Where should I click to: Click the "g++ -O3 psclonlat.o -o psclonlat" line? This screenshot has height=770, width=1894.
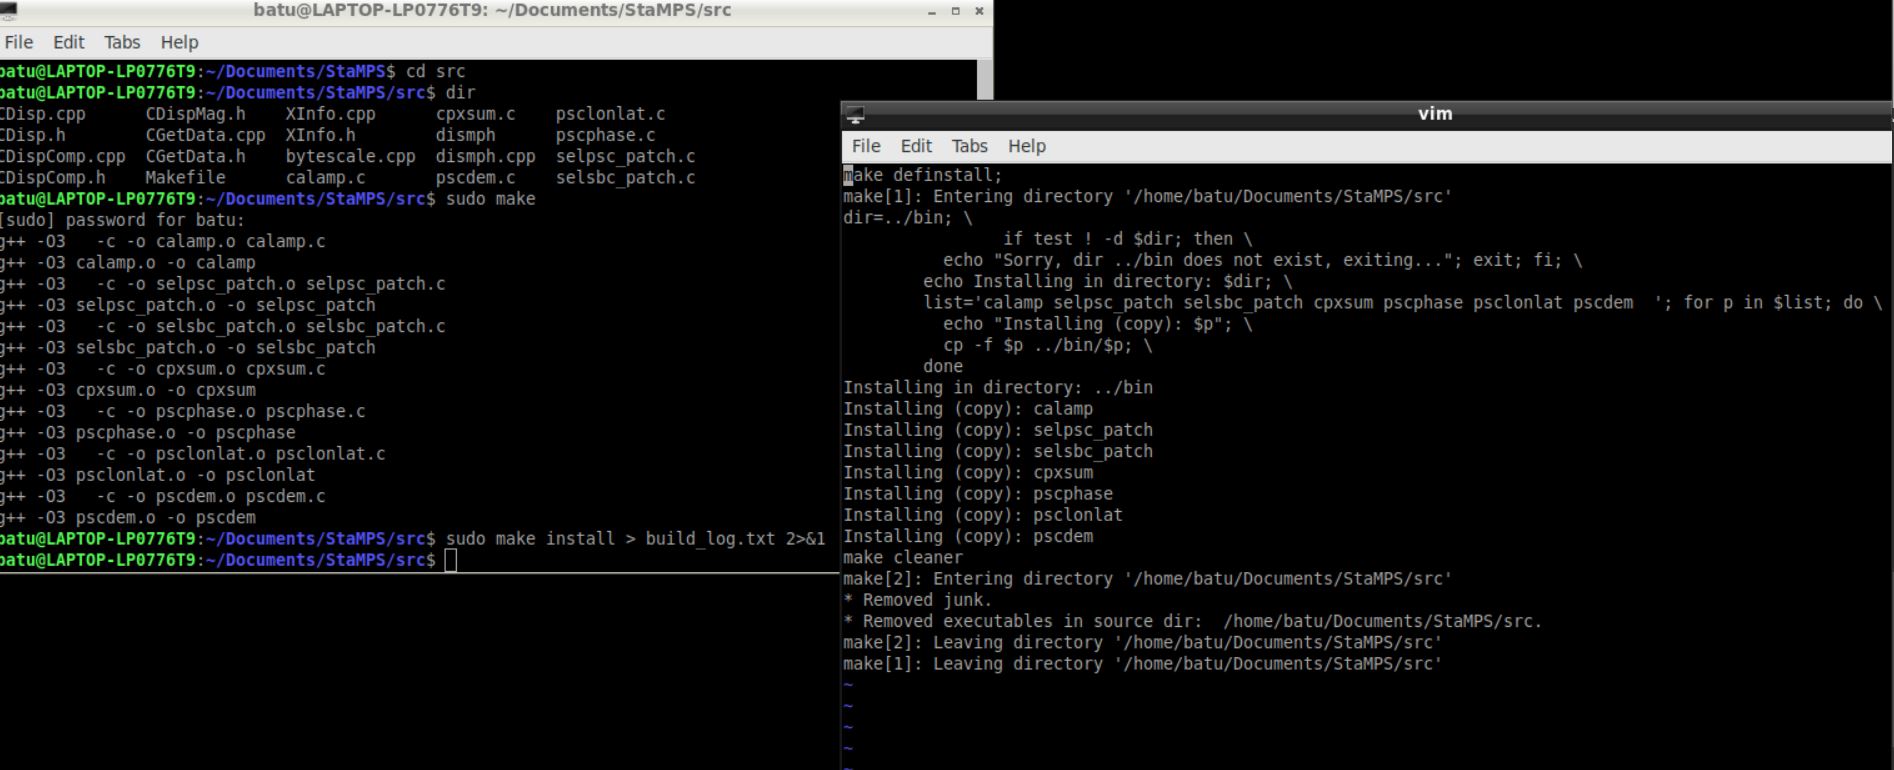[158, 475]
